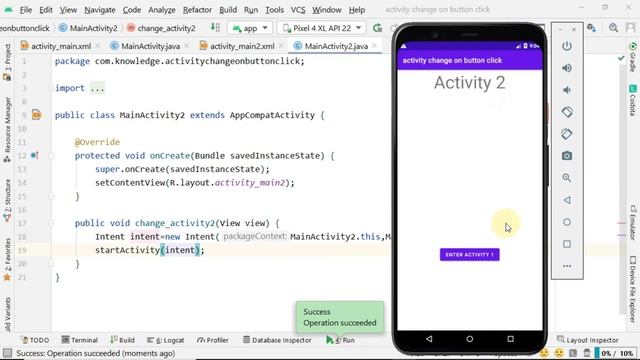Image resolution: width=640 pixels, height=360 pixels.
Task: Click the Codota side panel tab
Action: point(633,100)
